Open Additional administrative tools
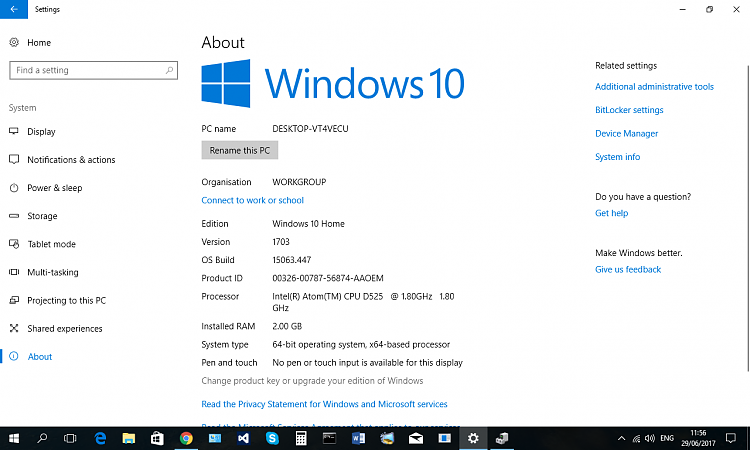Image resolution: width=750 pixels, height=450 pixels. click(654, 87)
